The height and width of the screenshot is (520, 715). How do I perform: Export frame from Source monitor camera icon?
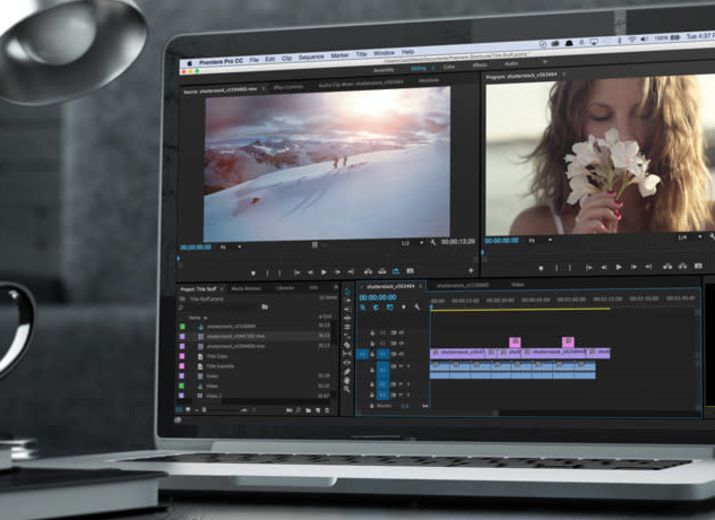click(410, 271)
